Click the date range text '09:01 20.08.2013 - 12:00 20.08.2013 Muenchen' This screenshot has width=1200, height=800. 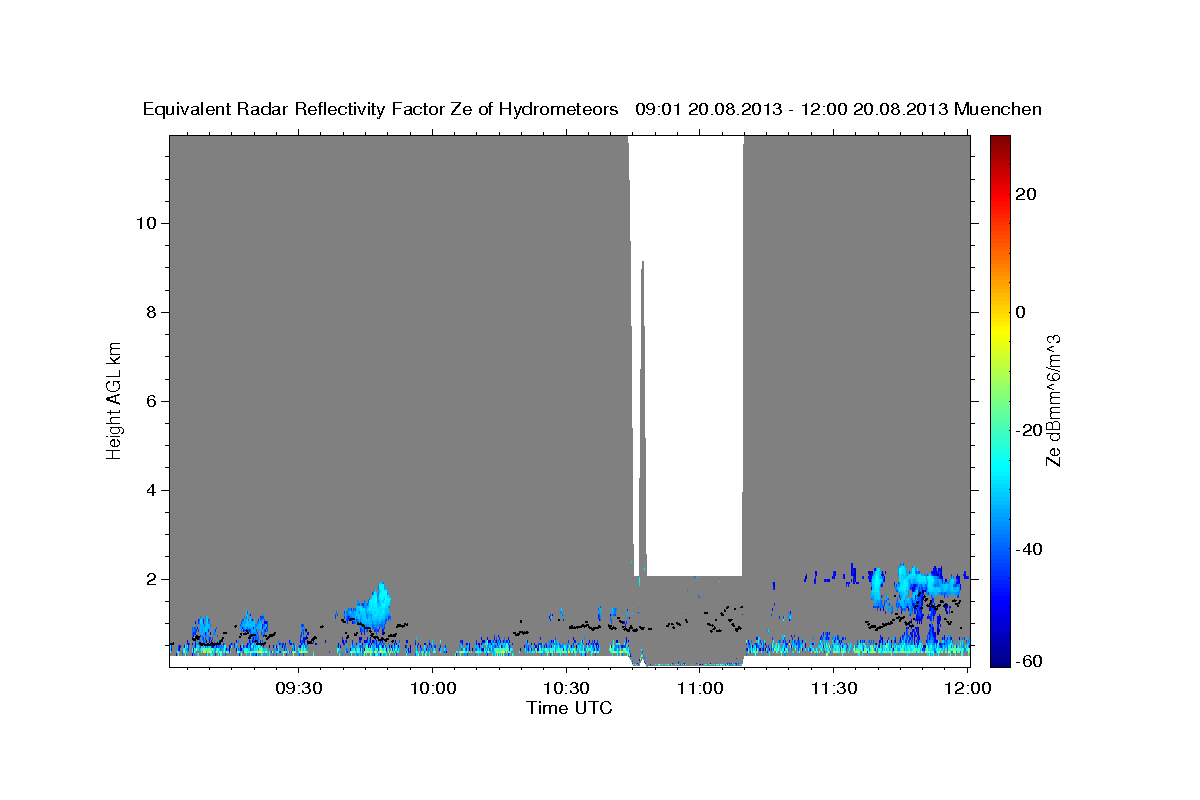[x=839, y=110]
